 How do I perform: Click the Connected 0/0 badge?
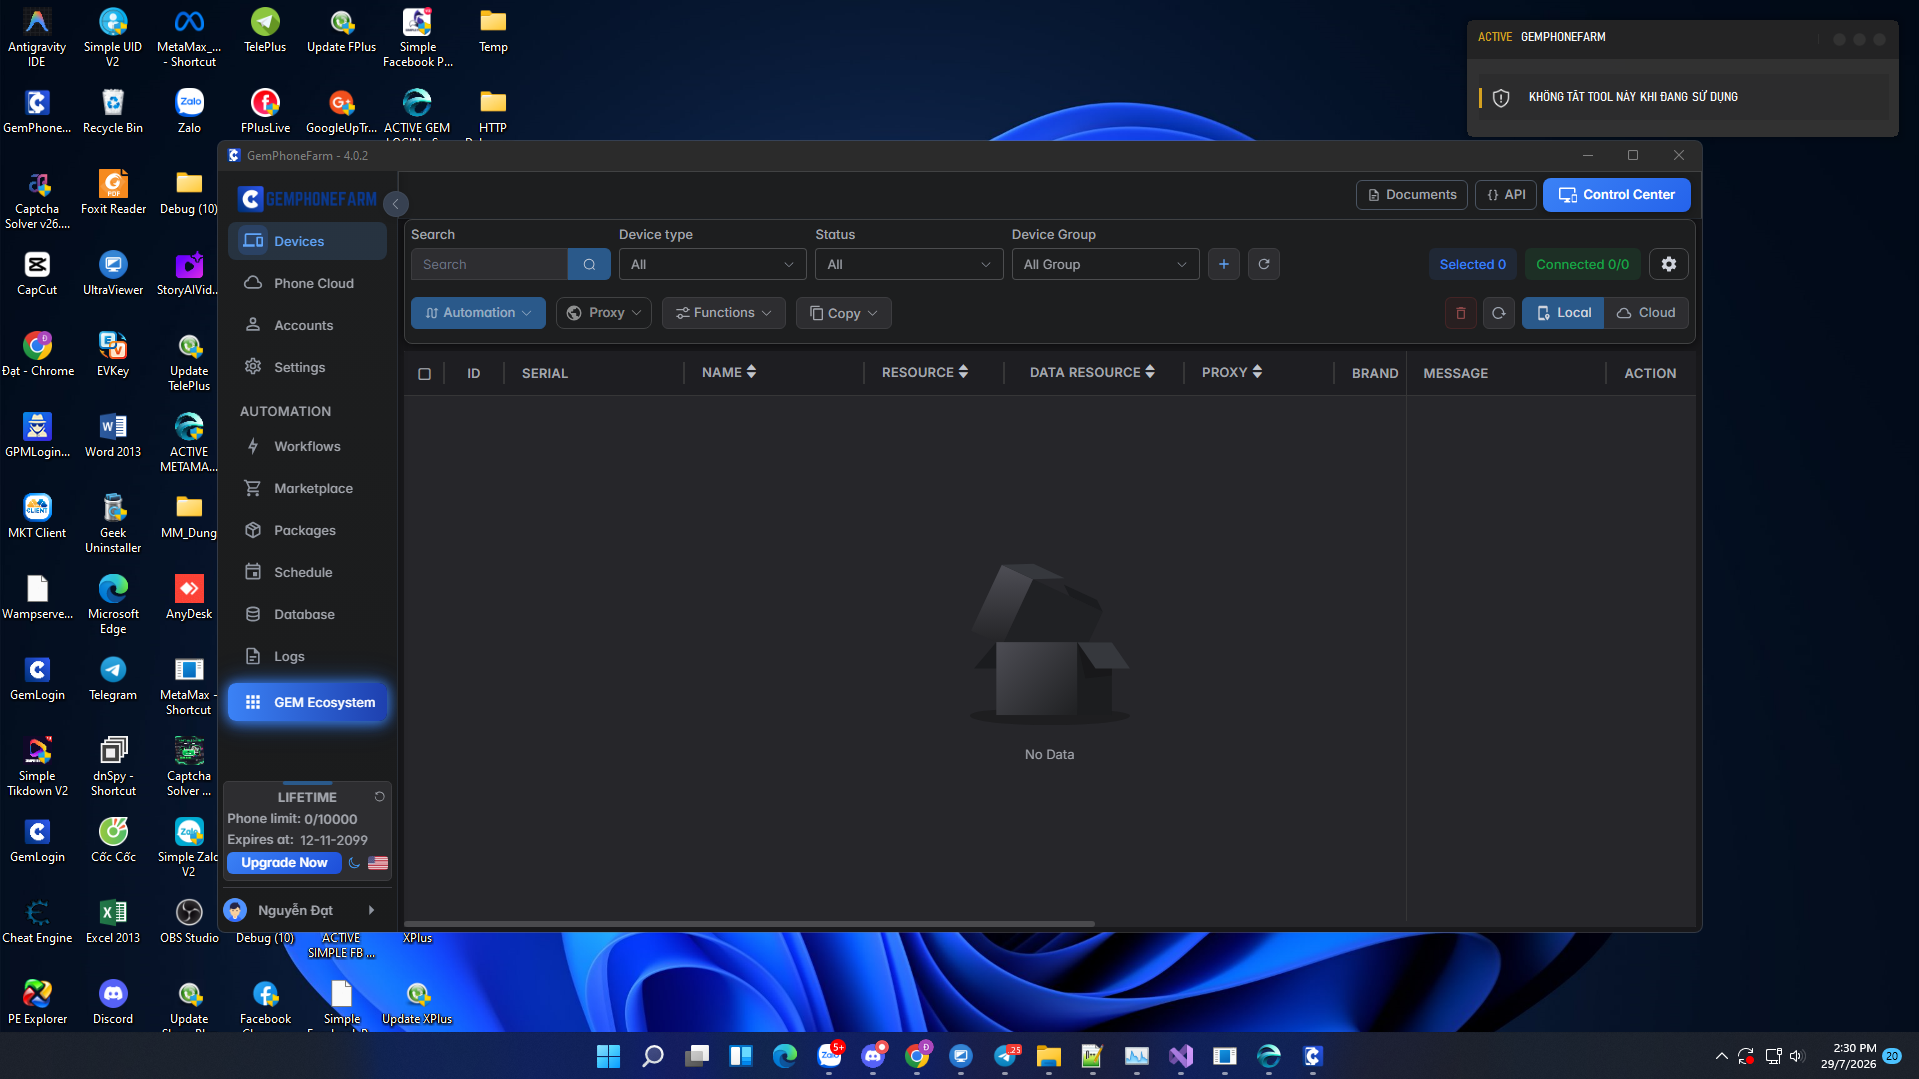coord(1582,264)
